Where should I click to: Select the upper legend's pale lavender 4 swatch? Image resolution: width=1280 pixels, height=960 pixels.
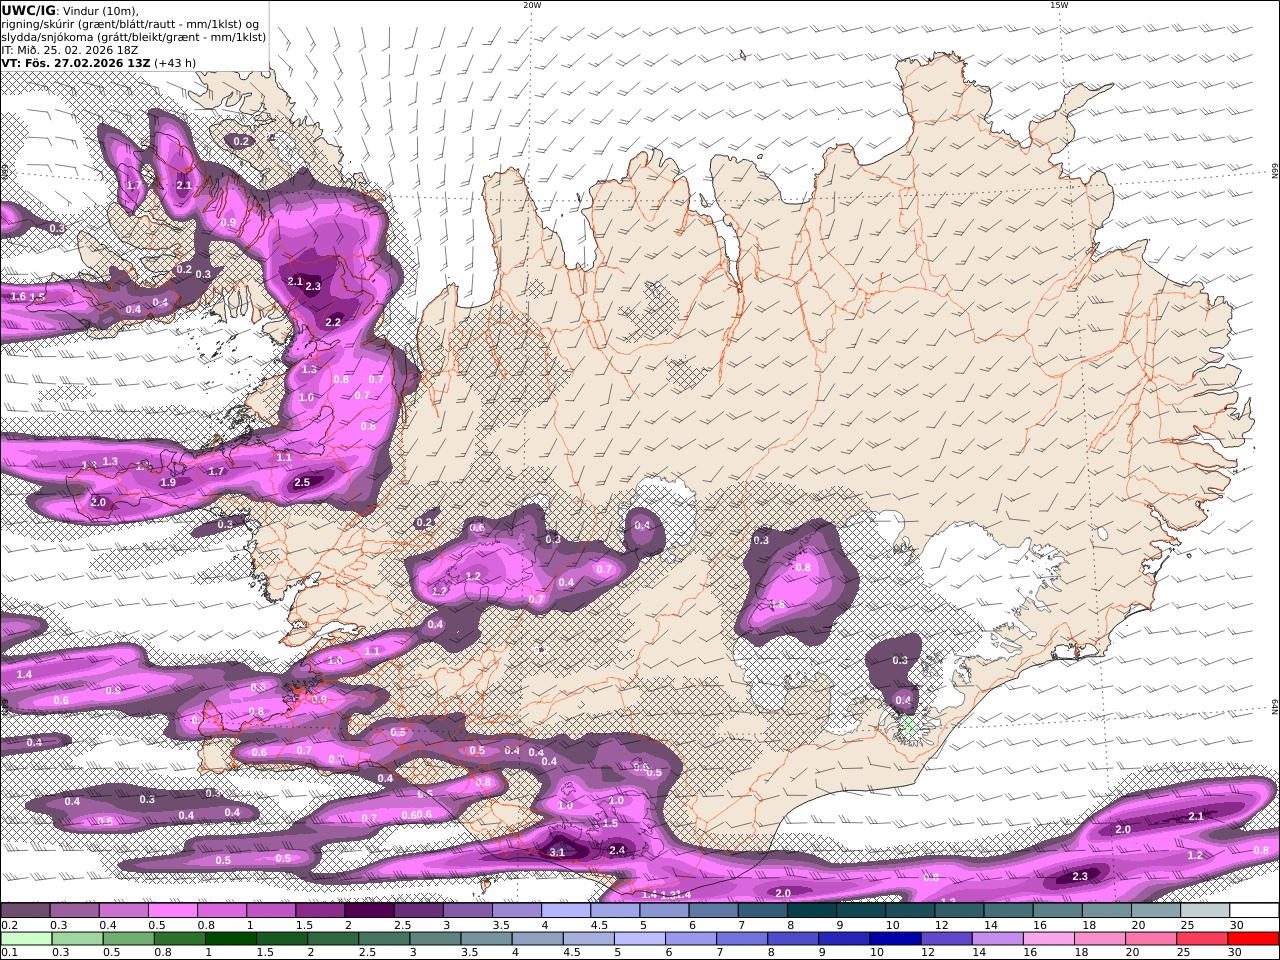click(x=566, y=911)
